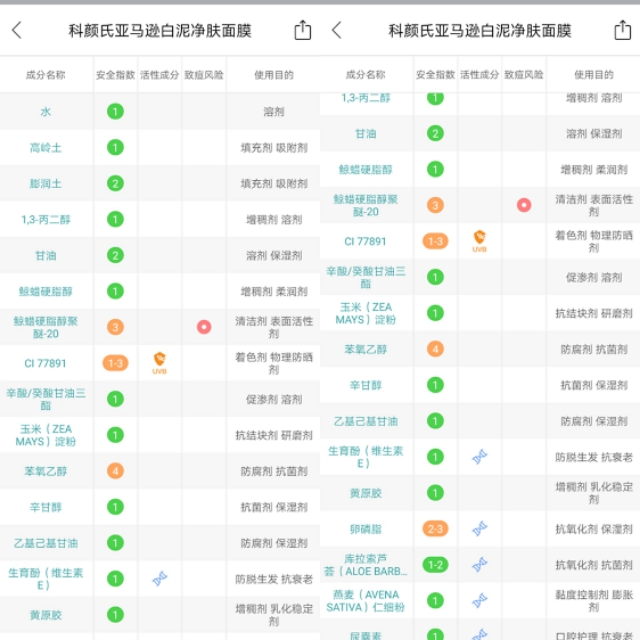Screen dimensions: 640x640
Task: Tap 溶剂 purpose in 水 row
Action: point(274,111)
